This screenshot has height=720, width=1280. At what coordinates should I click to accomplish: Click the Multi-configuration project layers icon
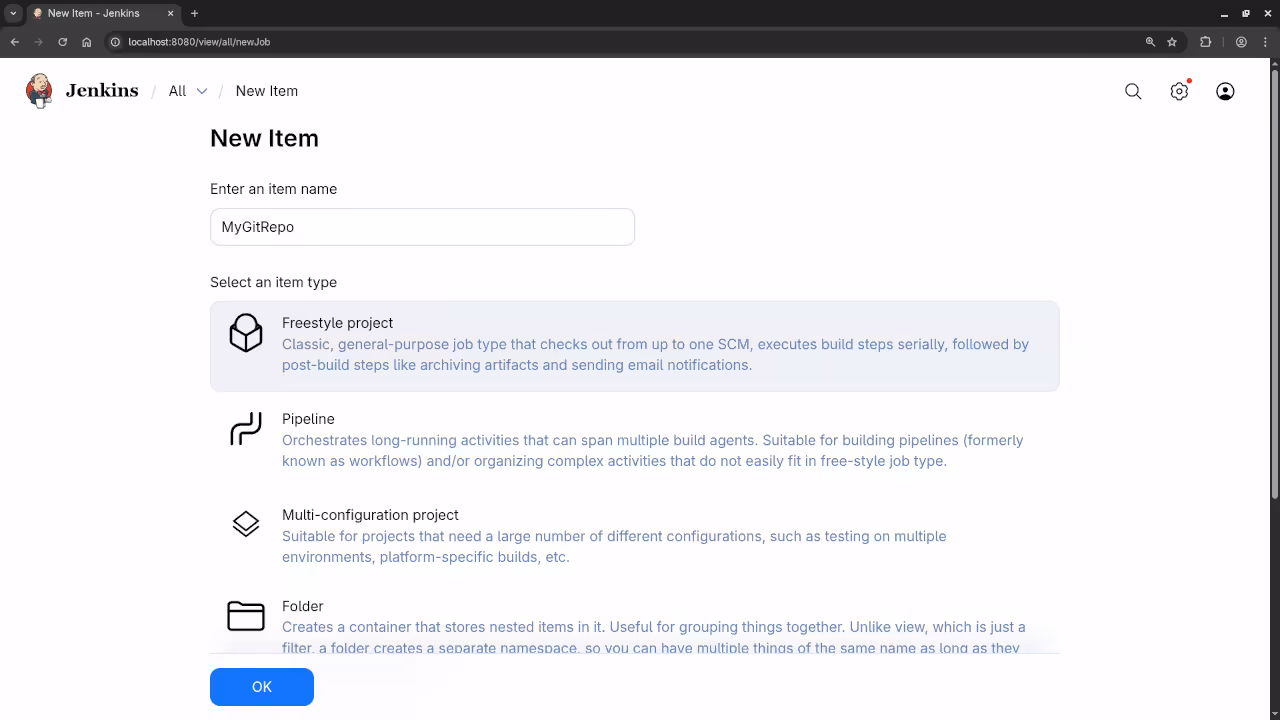(x=246, y=524)
